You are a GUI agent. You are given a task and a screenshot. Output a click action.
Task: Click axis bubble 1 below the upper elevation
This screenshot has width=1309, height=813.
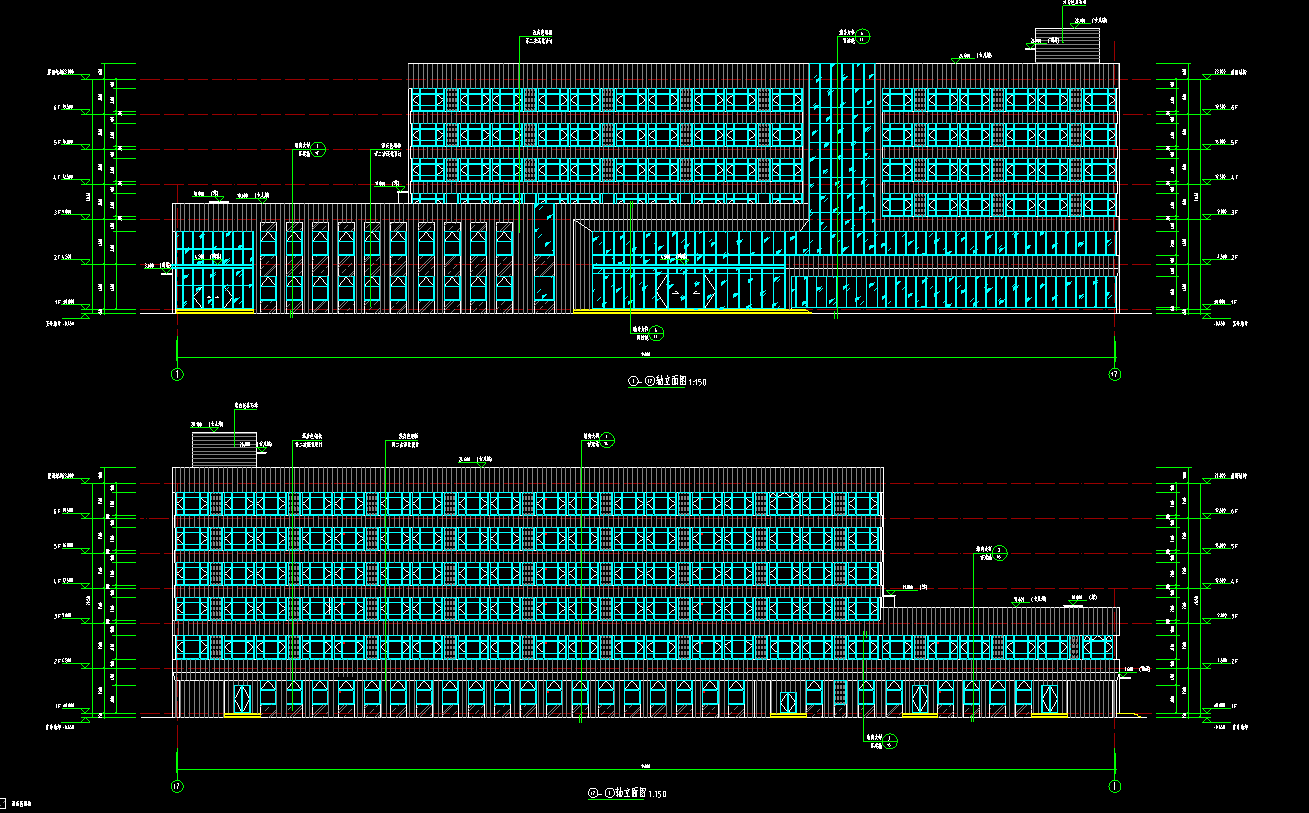pos(177,375)
